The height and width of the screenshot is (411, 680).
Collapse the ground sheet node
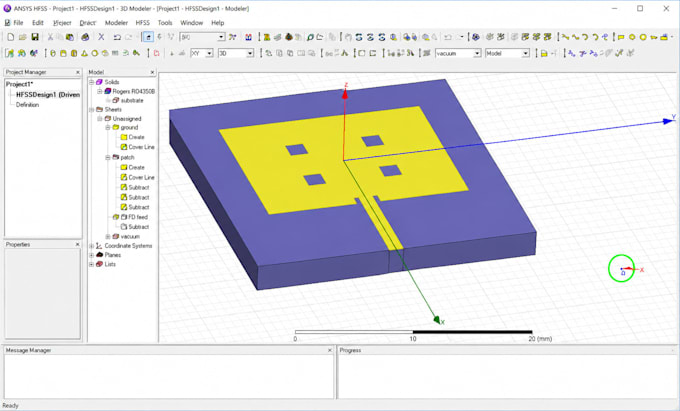coord(108,127)
